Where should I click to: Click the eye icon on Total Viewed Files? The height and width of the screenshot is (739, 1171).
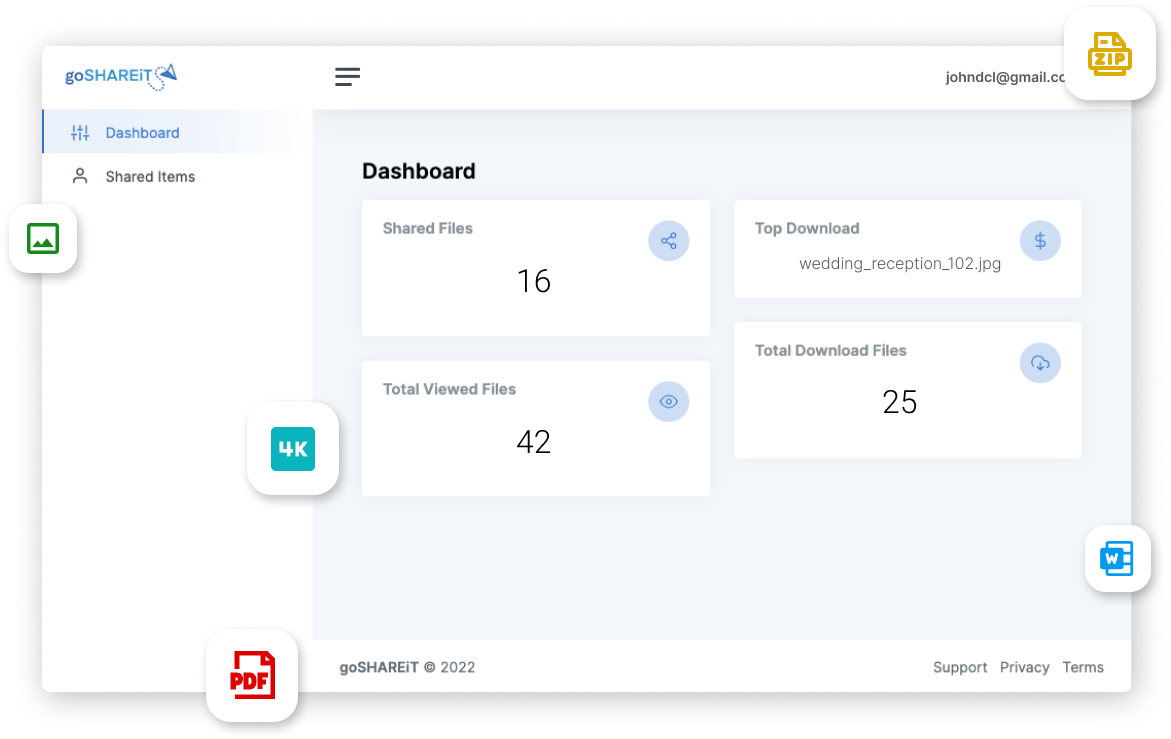coord(669,402)
